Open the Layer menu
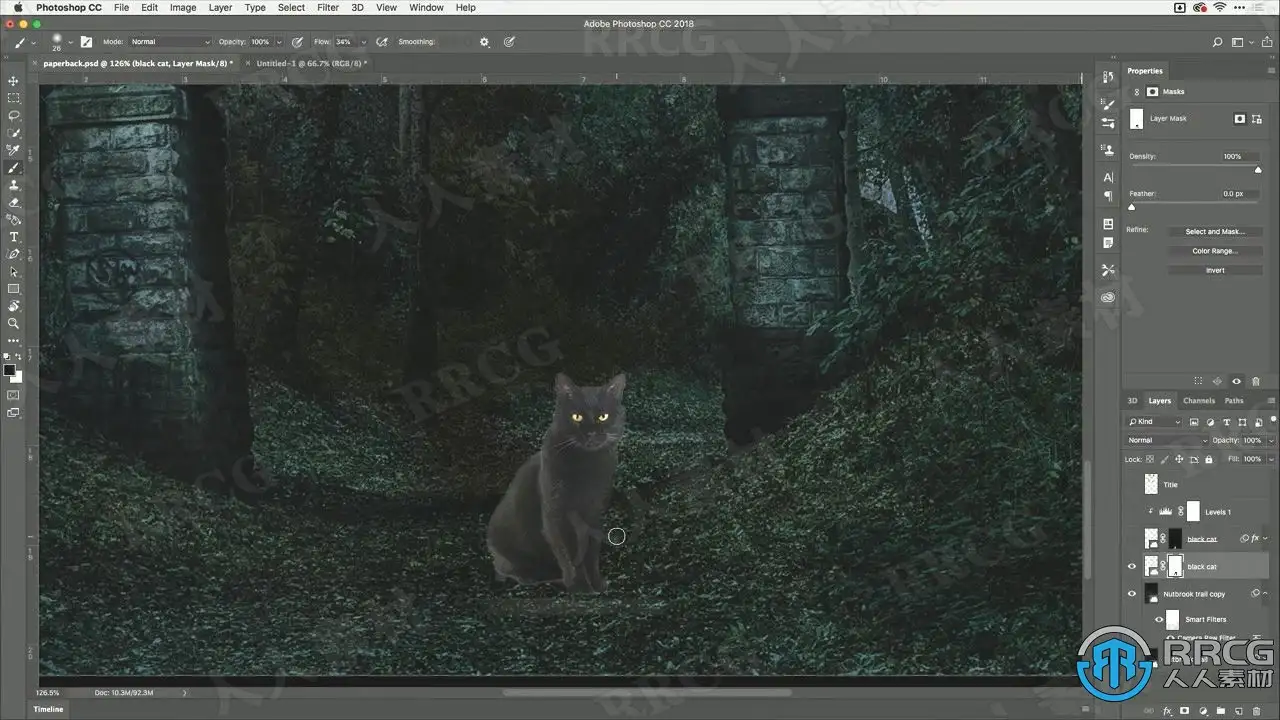 (220, 7)
